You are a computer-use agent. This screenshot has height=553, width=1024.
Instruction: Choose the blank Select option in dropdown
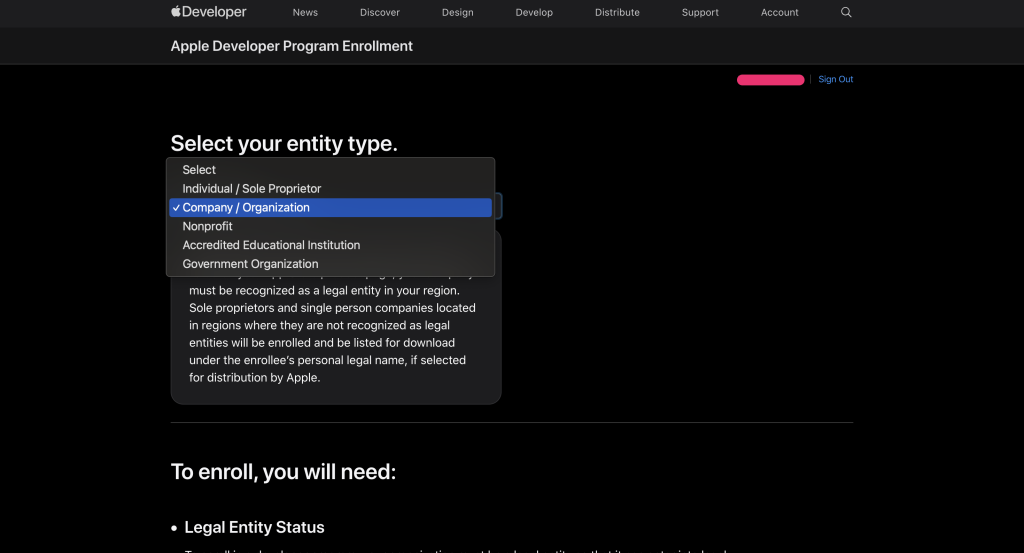[330, 170]
